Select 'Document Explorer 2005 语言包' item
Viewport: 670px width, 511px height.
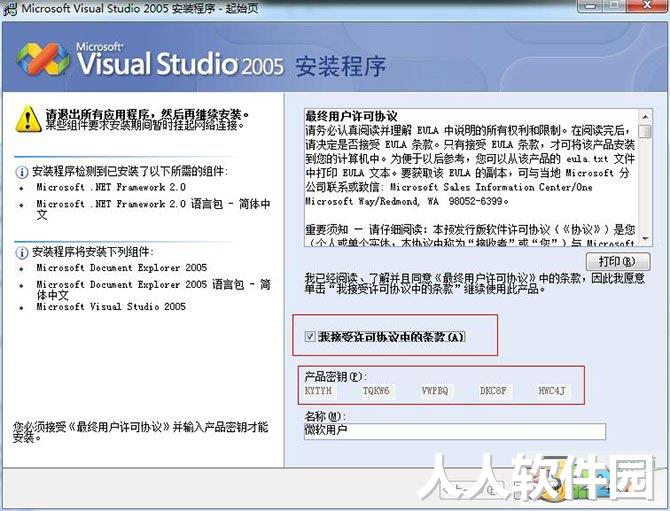pos(153,289)
